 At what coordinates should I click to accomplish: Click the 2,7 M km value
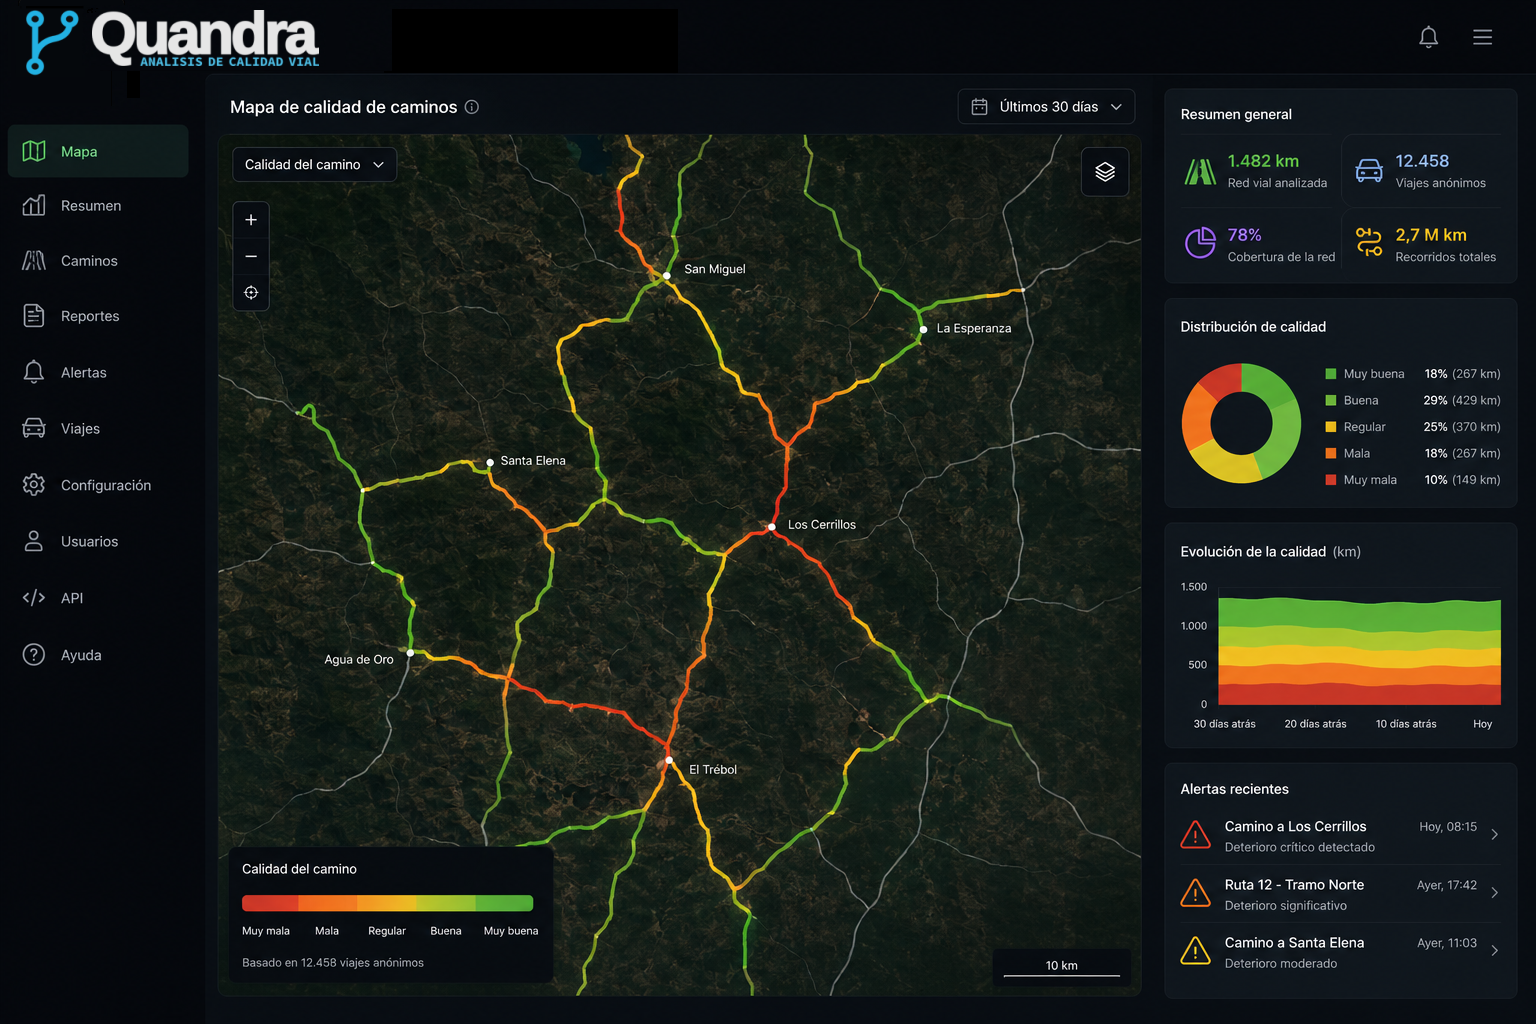coord(1431,235)
